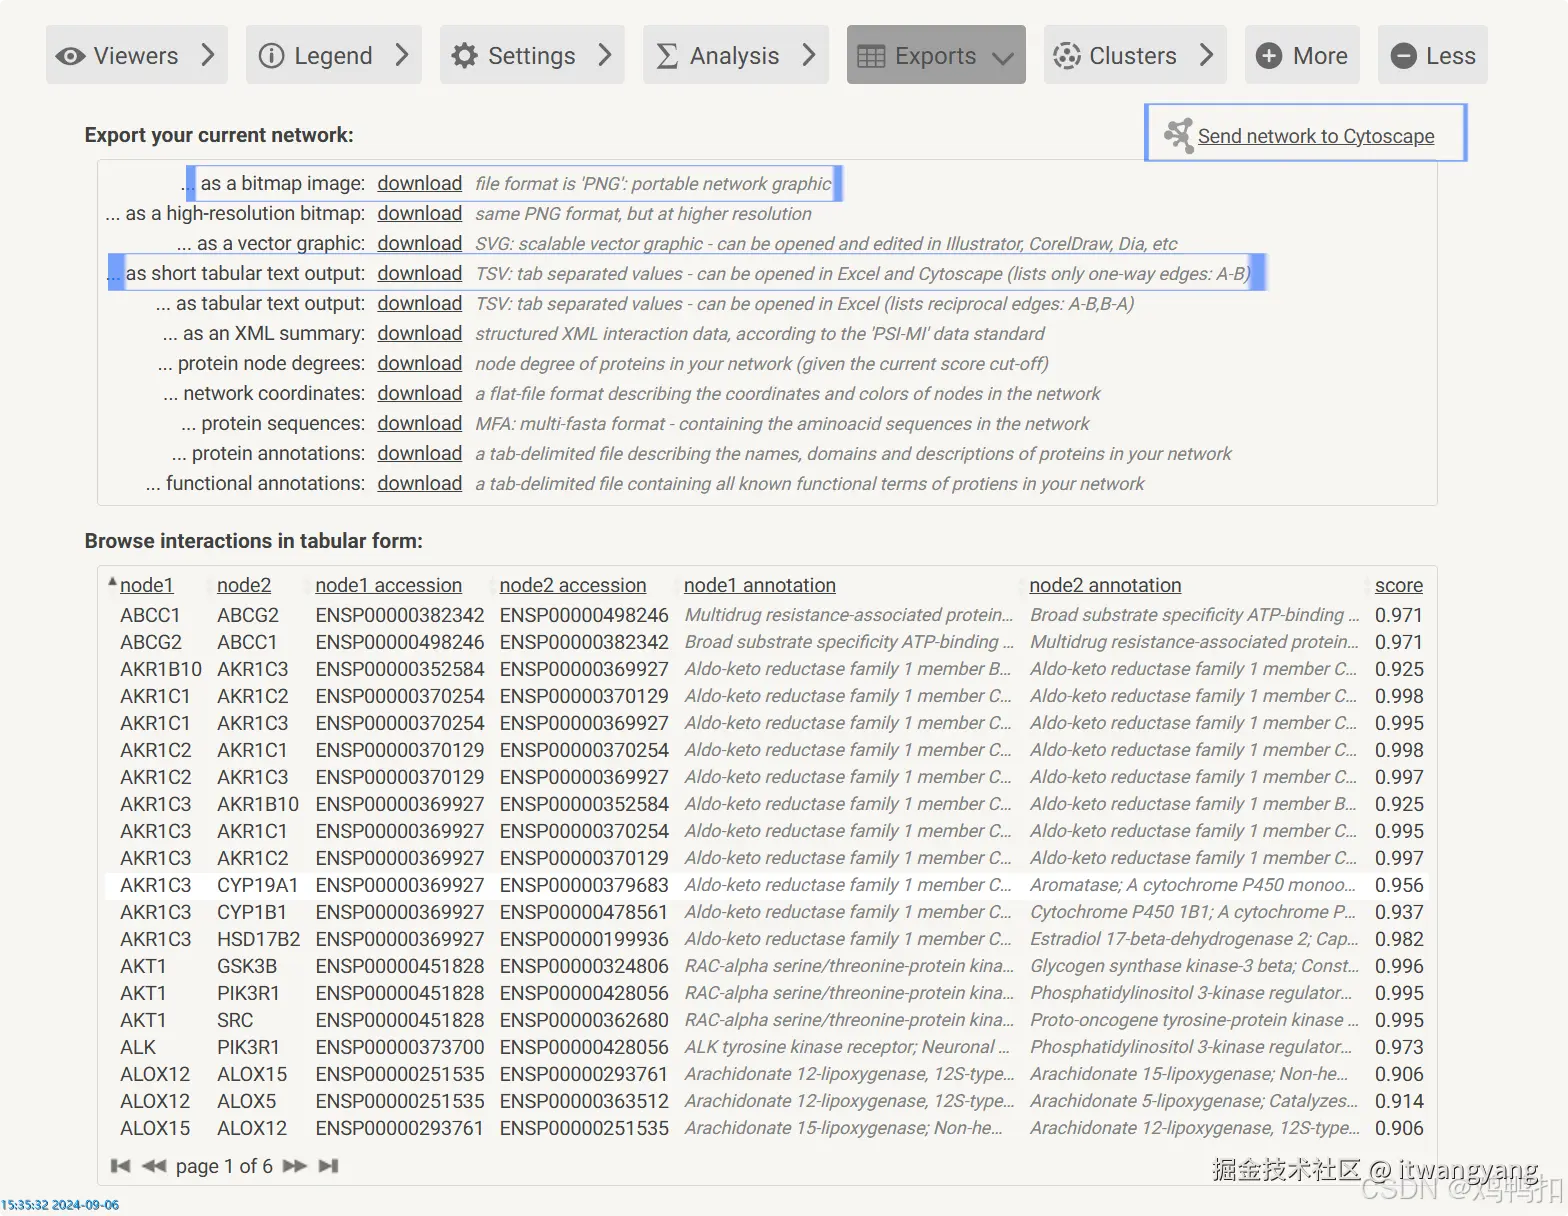Download the high-resolution bitmap

click(420, 213)
